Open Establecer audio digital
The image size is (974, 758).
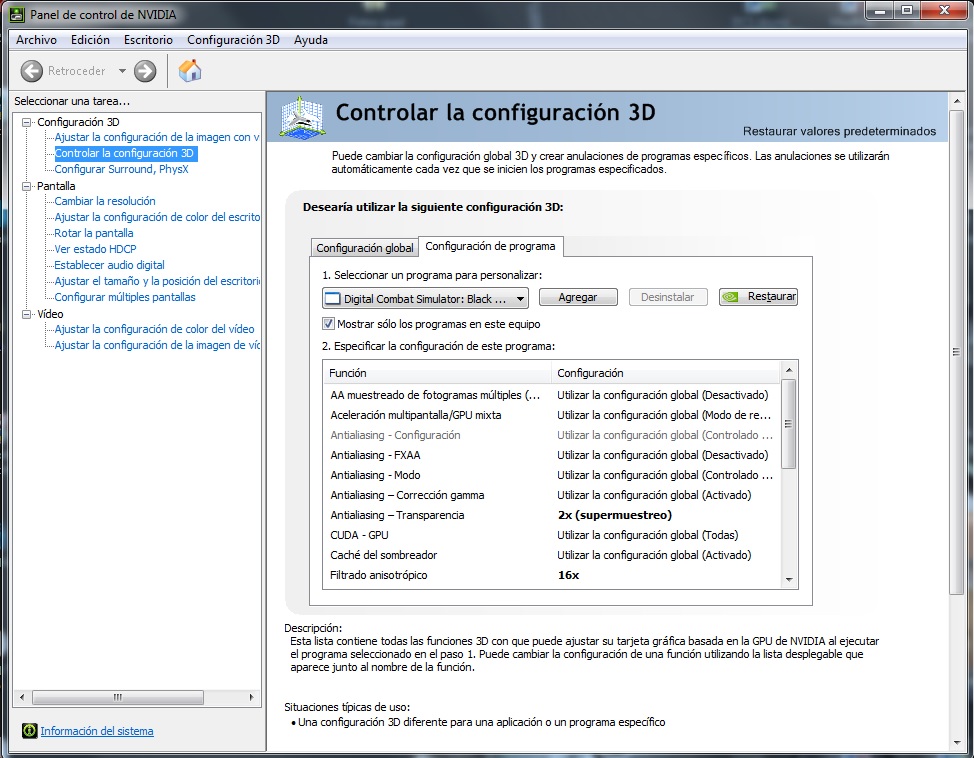tap(109, 265)
